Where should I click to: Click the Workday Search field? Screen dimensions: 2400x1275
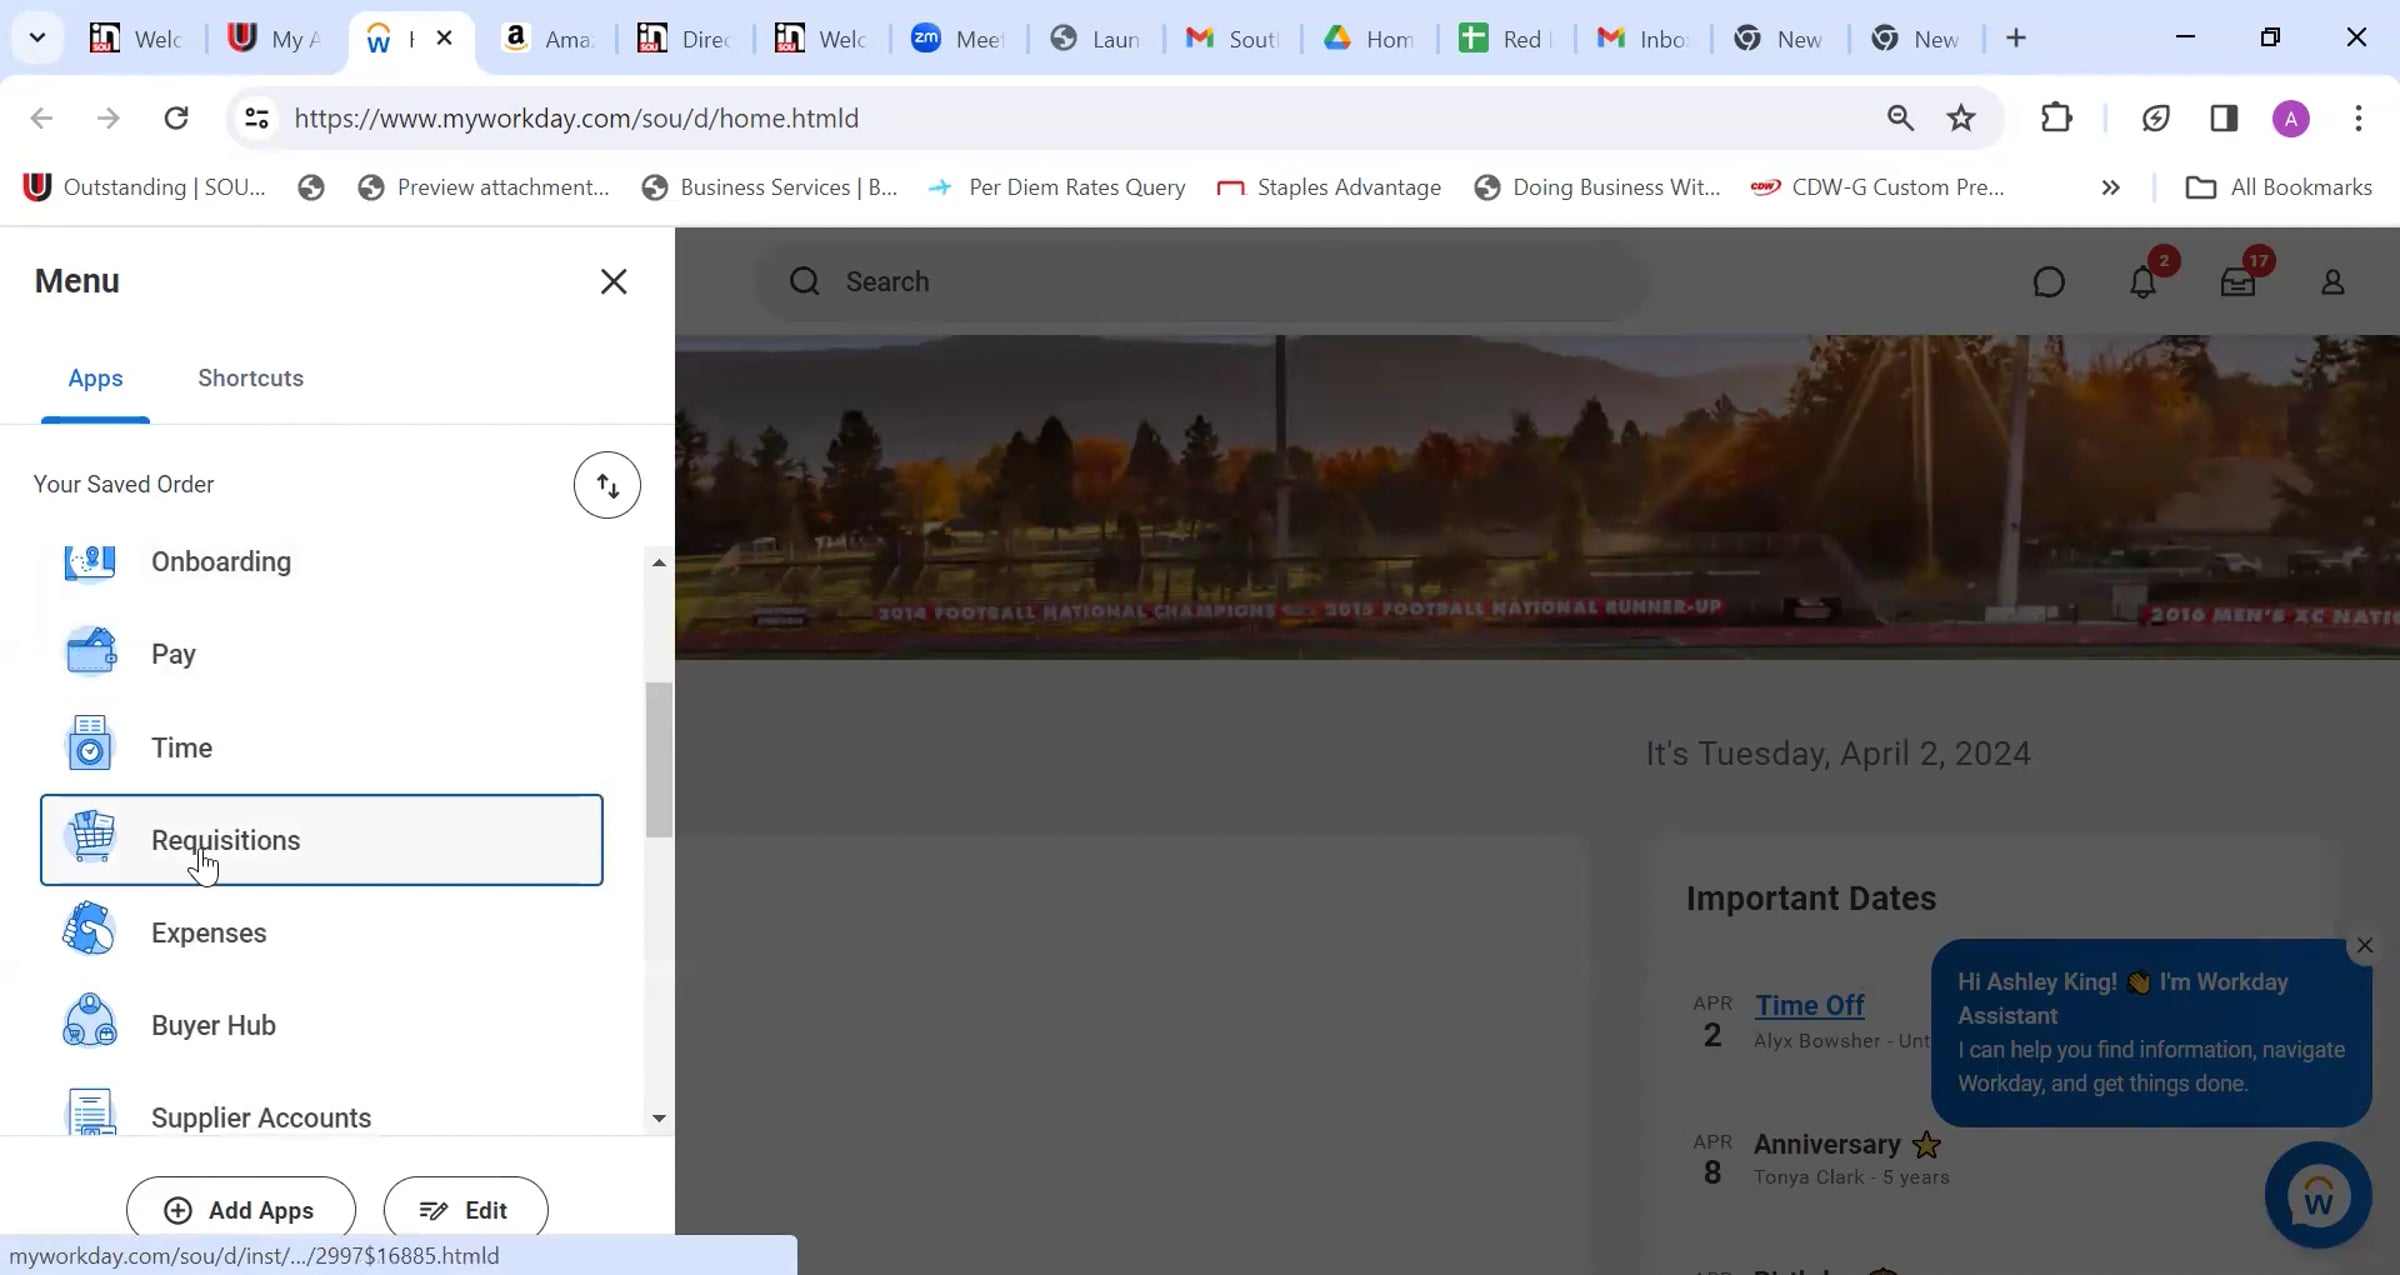click(1200, 282)
